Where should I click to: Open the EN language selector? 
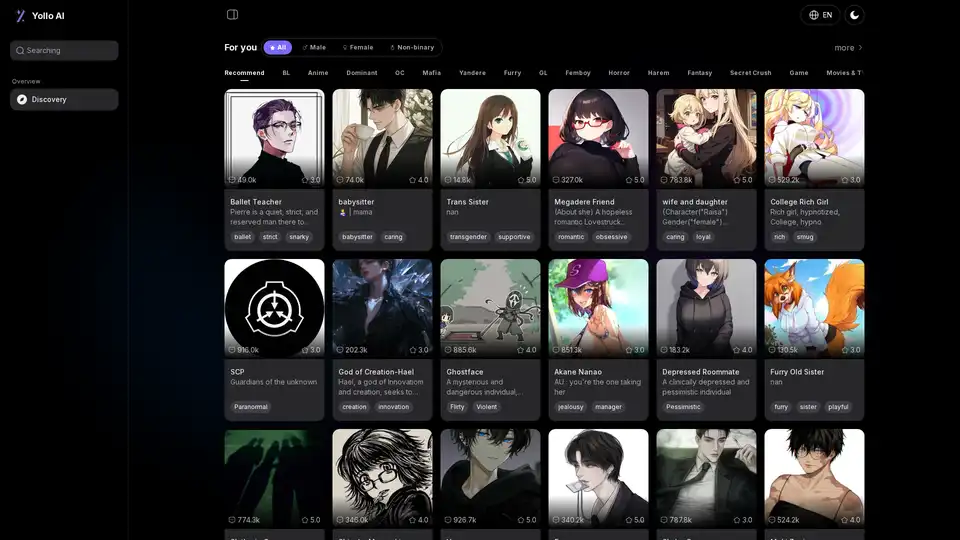[x=820, y=15]
